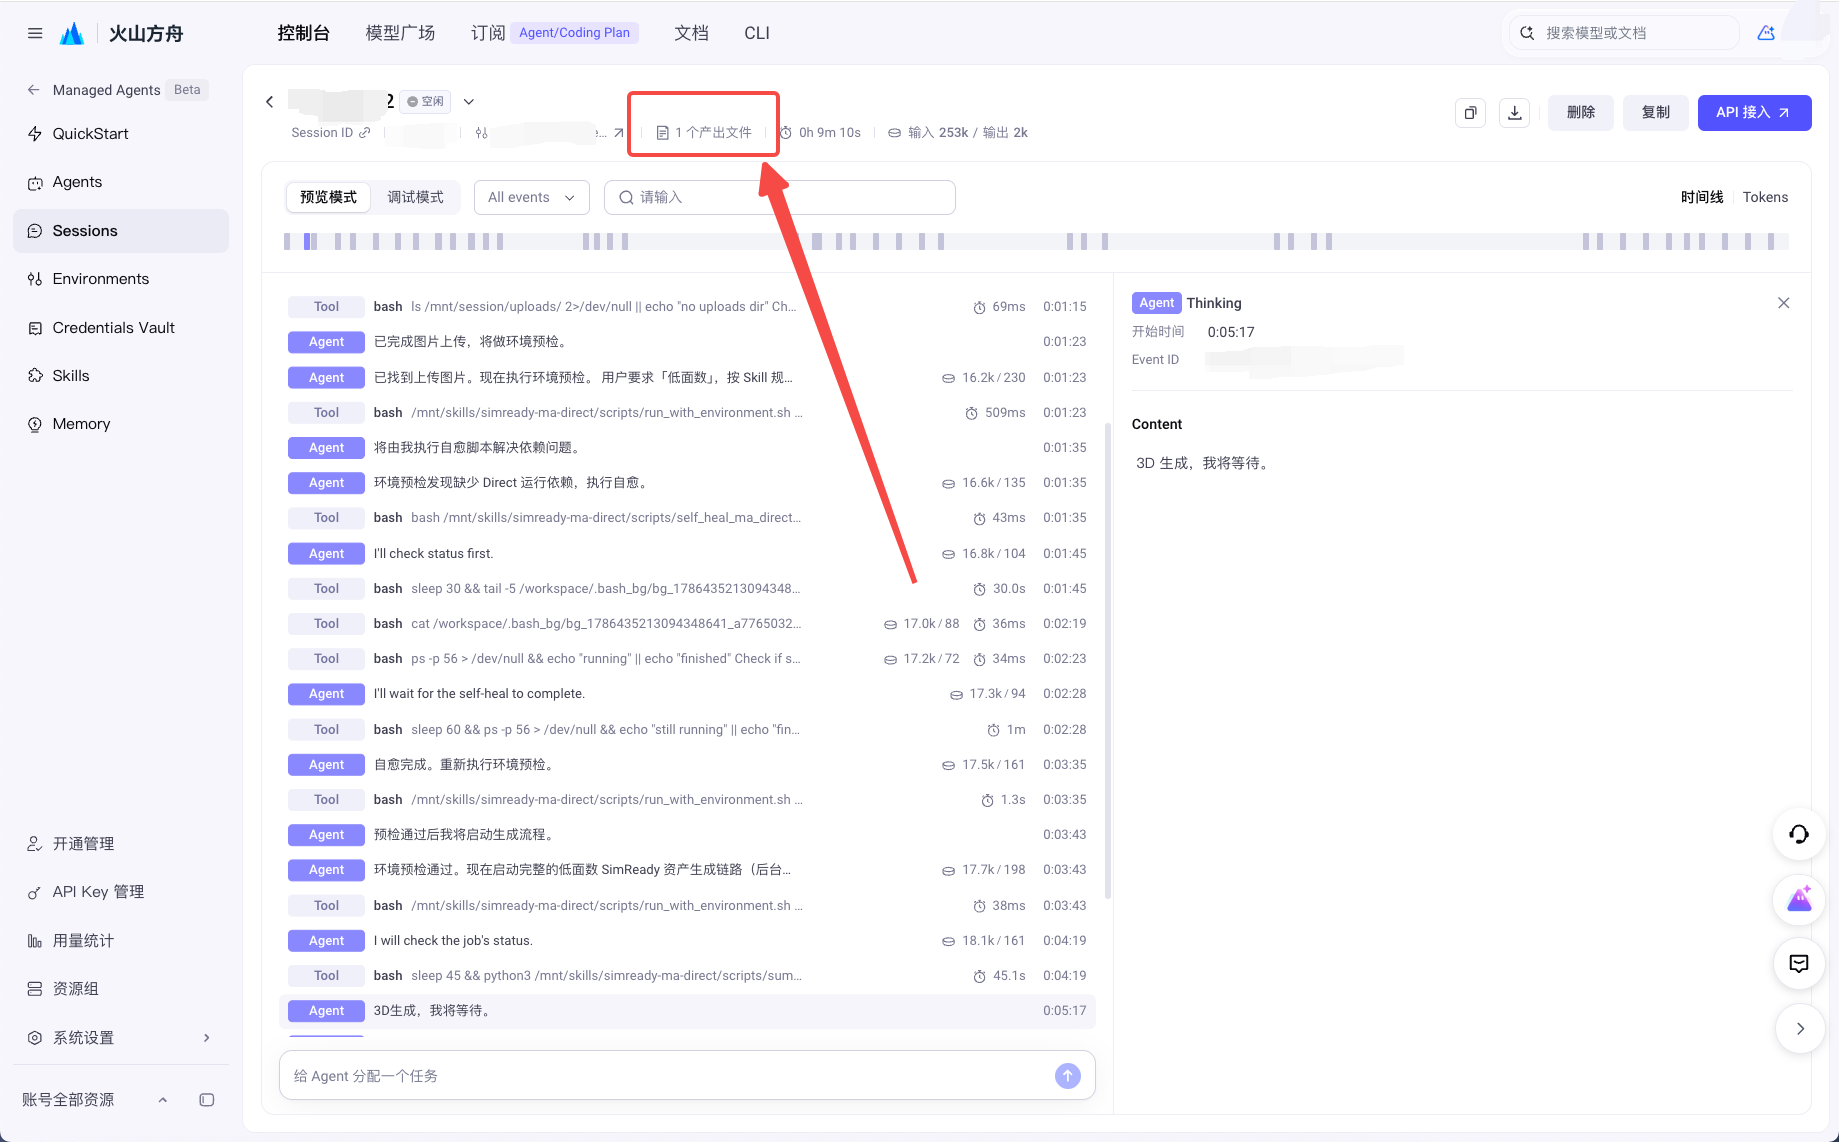1839x1142 pixels.
Task: Open 控制台 top tab
Action: coord(303,33)
